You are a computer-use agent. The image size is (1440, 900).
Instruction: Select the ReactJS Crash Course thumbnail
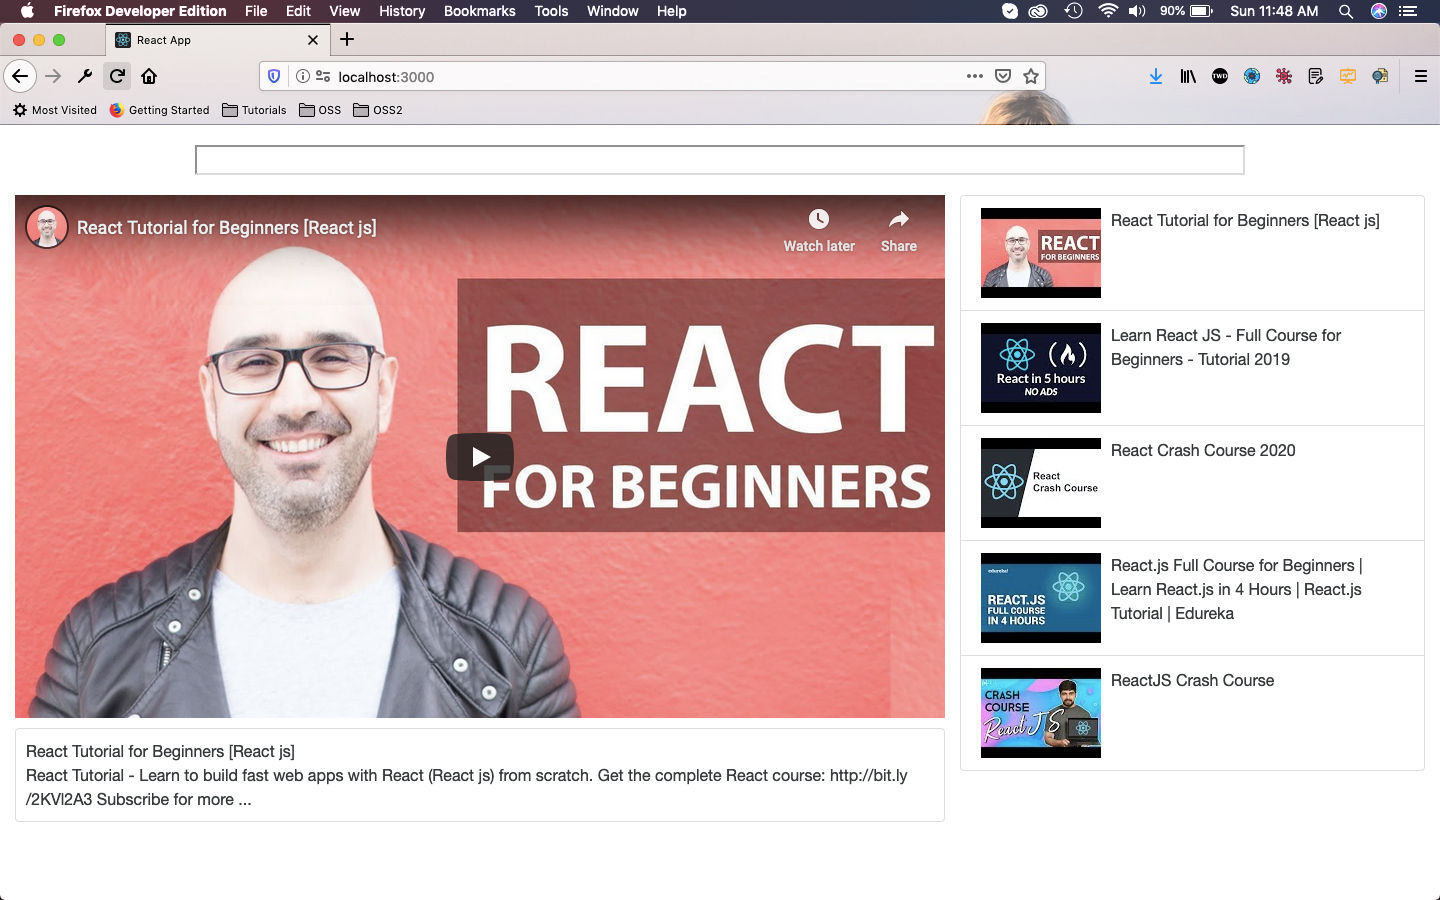click(x=1041, y=713)
